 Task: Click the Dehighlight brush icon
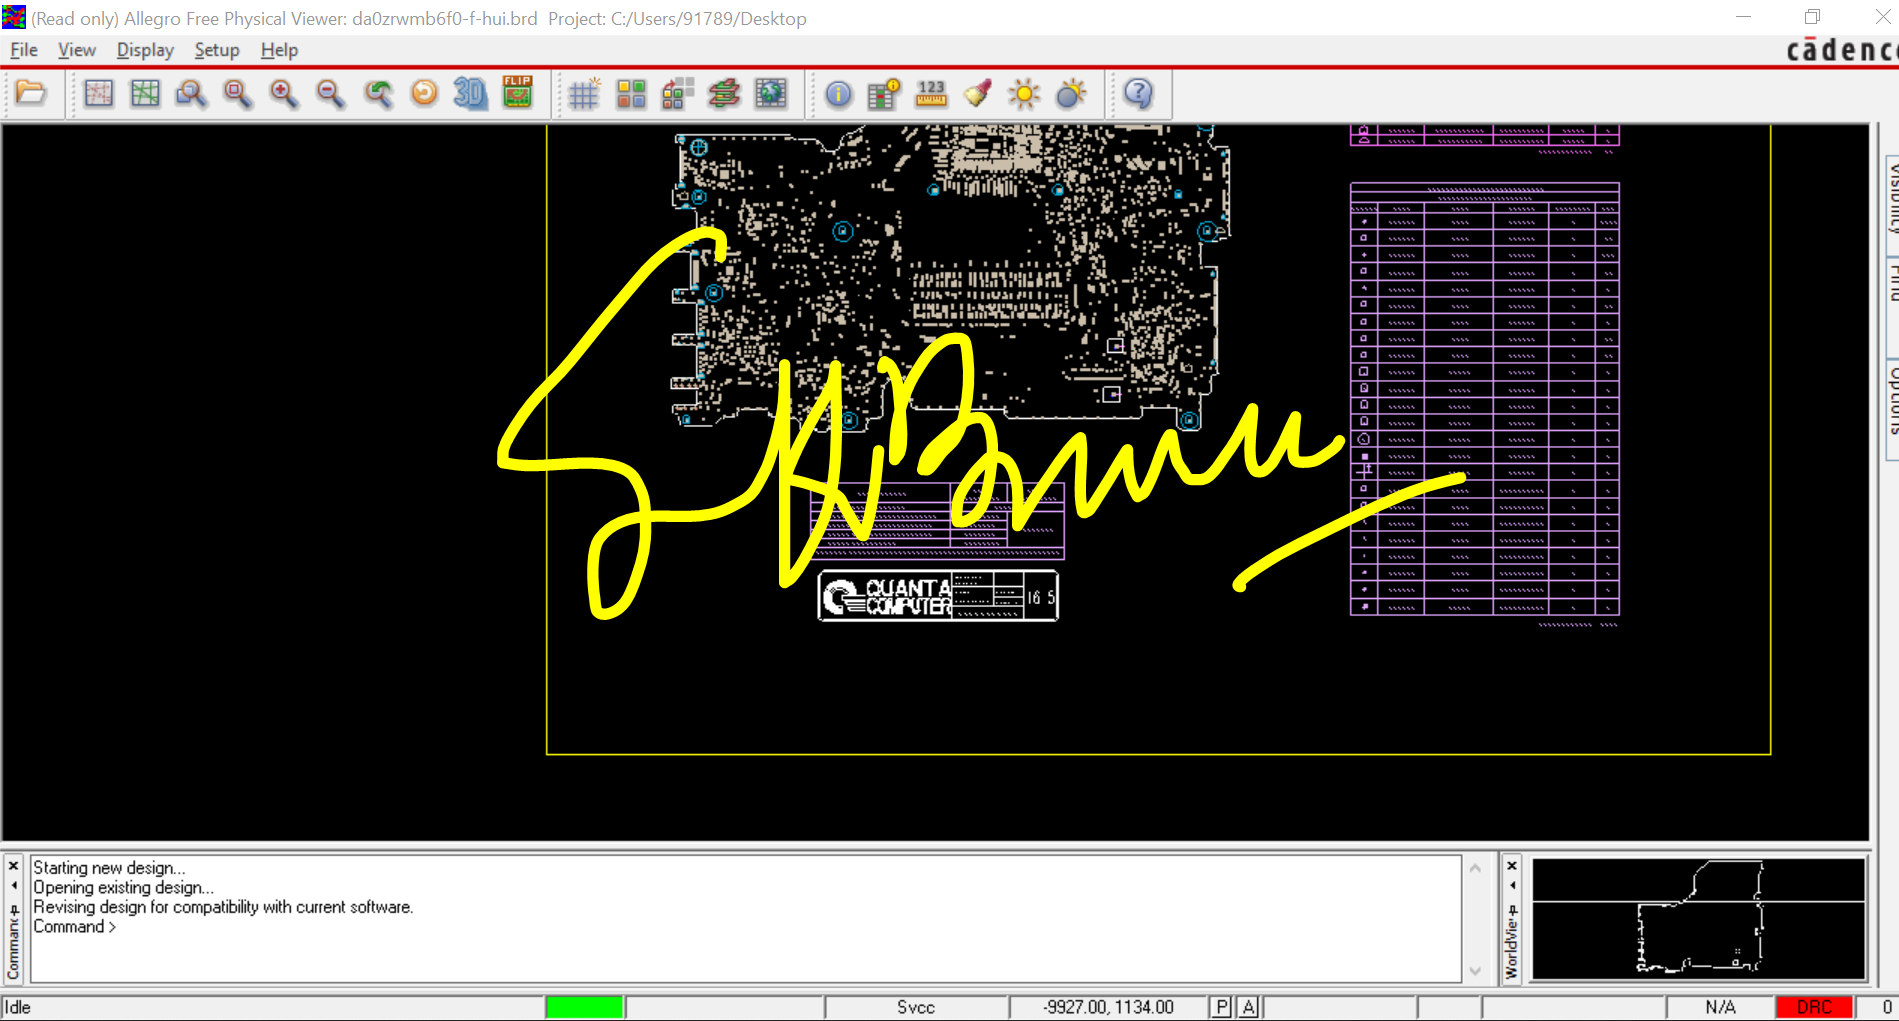(978, 94)
